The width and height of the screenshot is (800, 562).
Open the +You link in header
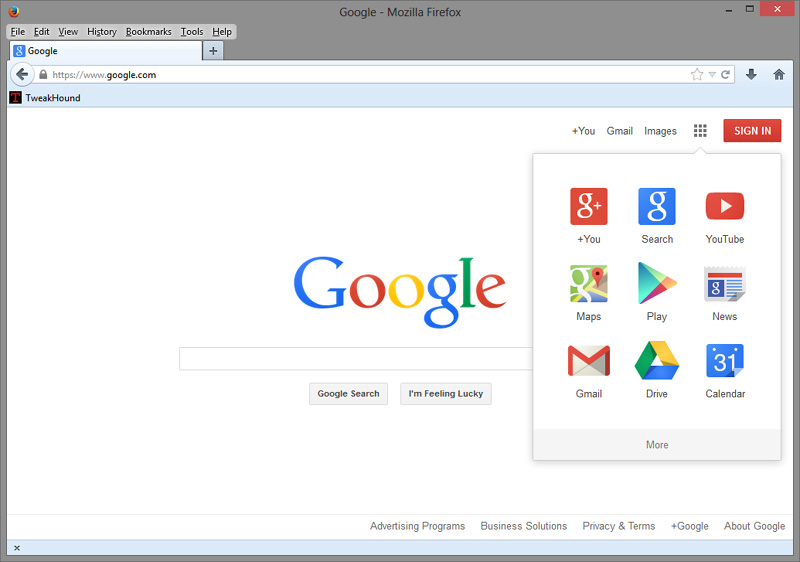click(583, 131)
